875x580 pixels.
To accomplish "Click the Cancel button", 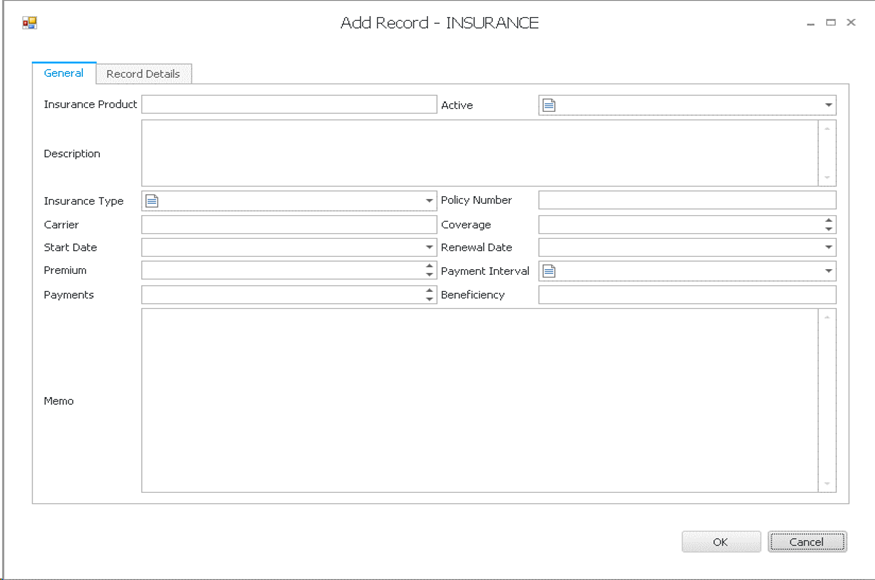I will (807, 542).
